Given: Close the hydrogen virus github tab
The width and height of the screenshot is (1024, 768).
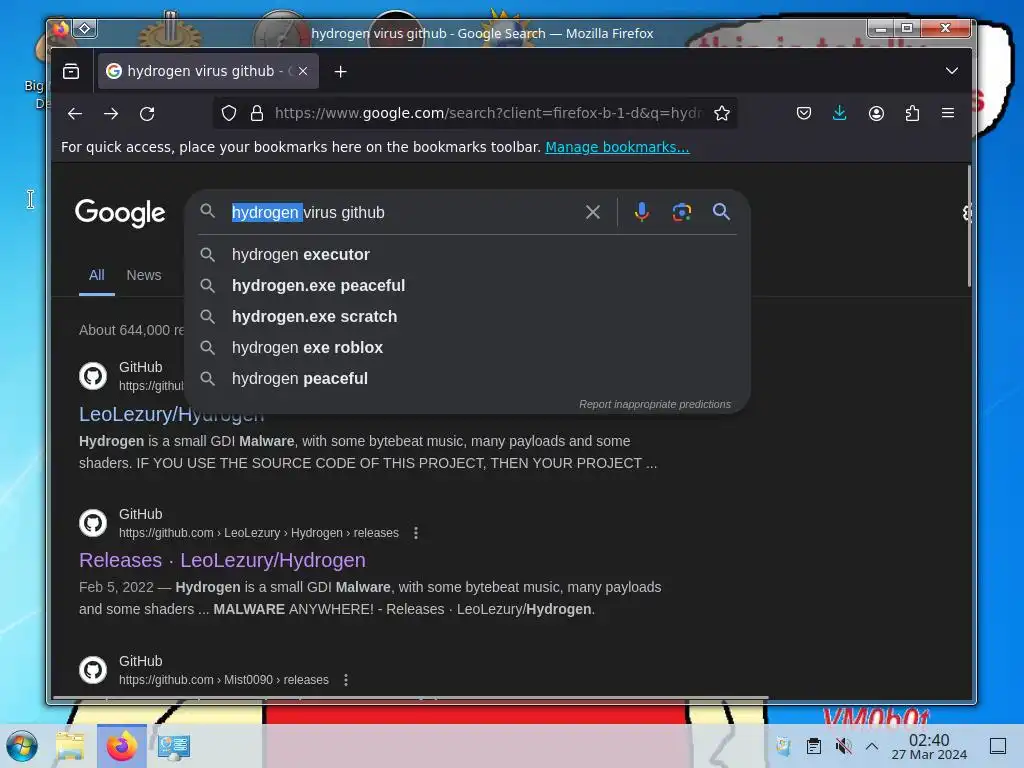Looking at the screenshot, I should coord(303,71).
